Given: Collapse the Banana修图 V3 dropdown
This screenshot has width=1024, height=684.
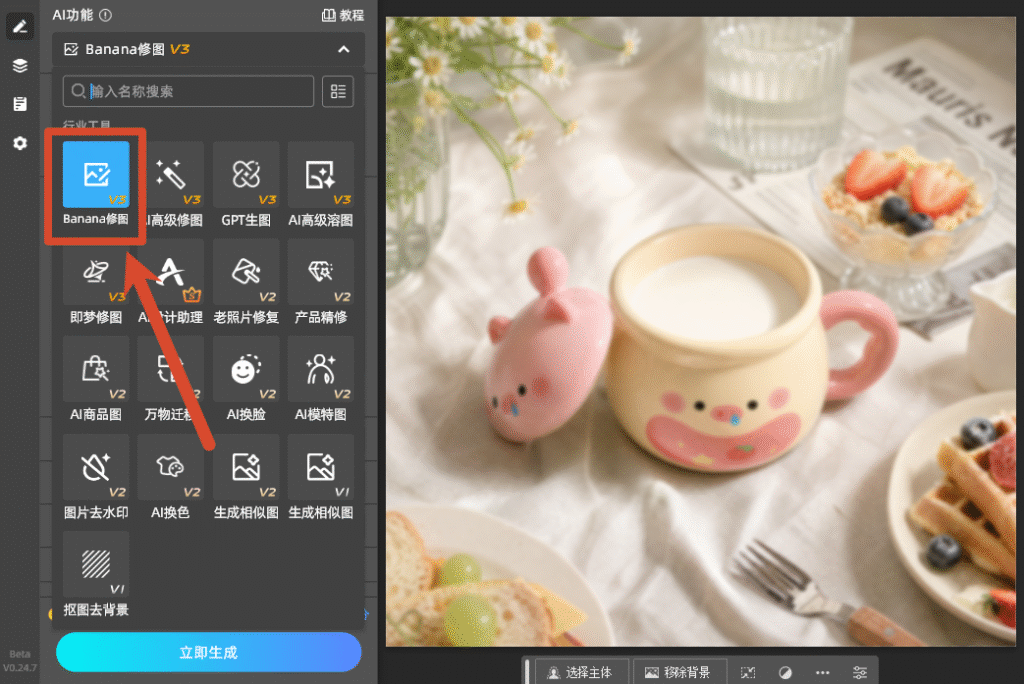Looking at the screenshot, I should pyautogui.click(x=344, y=49).
